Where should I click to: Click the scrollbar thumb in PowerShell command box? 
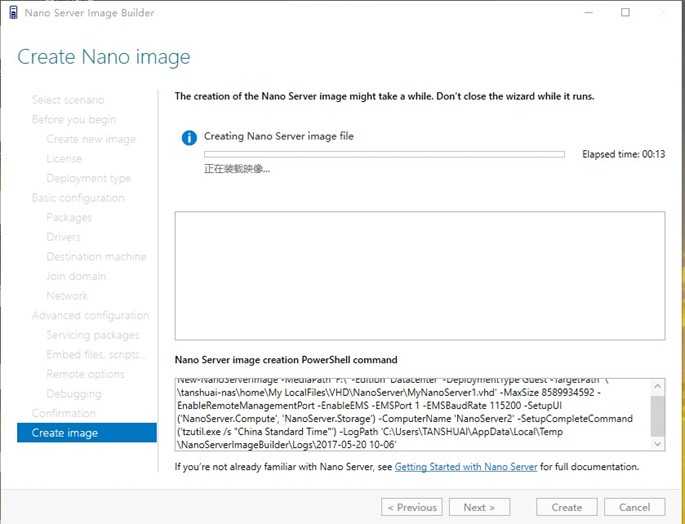click(657, 416)
